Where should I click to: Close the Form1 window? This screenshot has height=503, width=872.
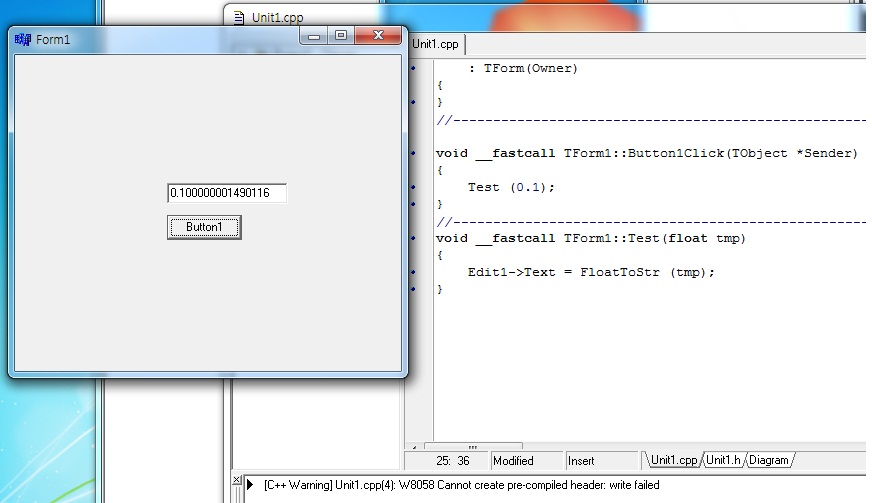tap(377, 36)
